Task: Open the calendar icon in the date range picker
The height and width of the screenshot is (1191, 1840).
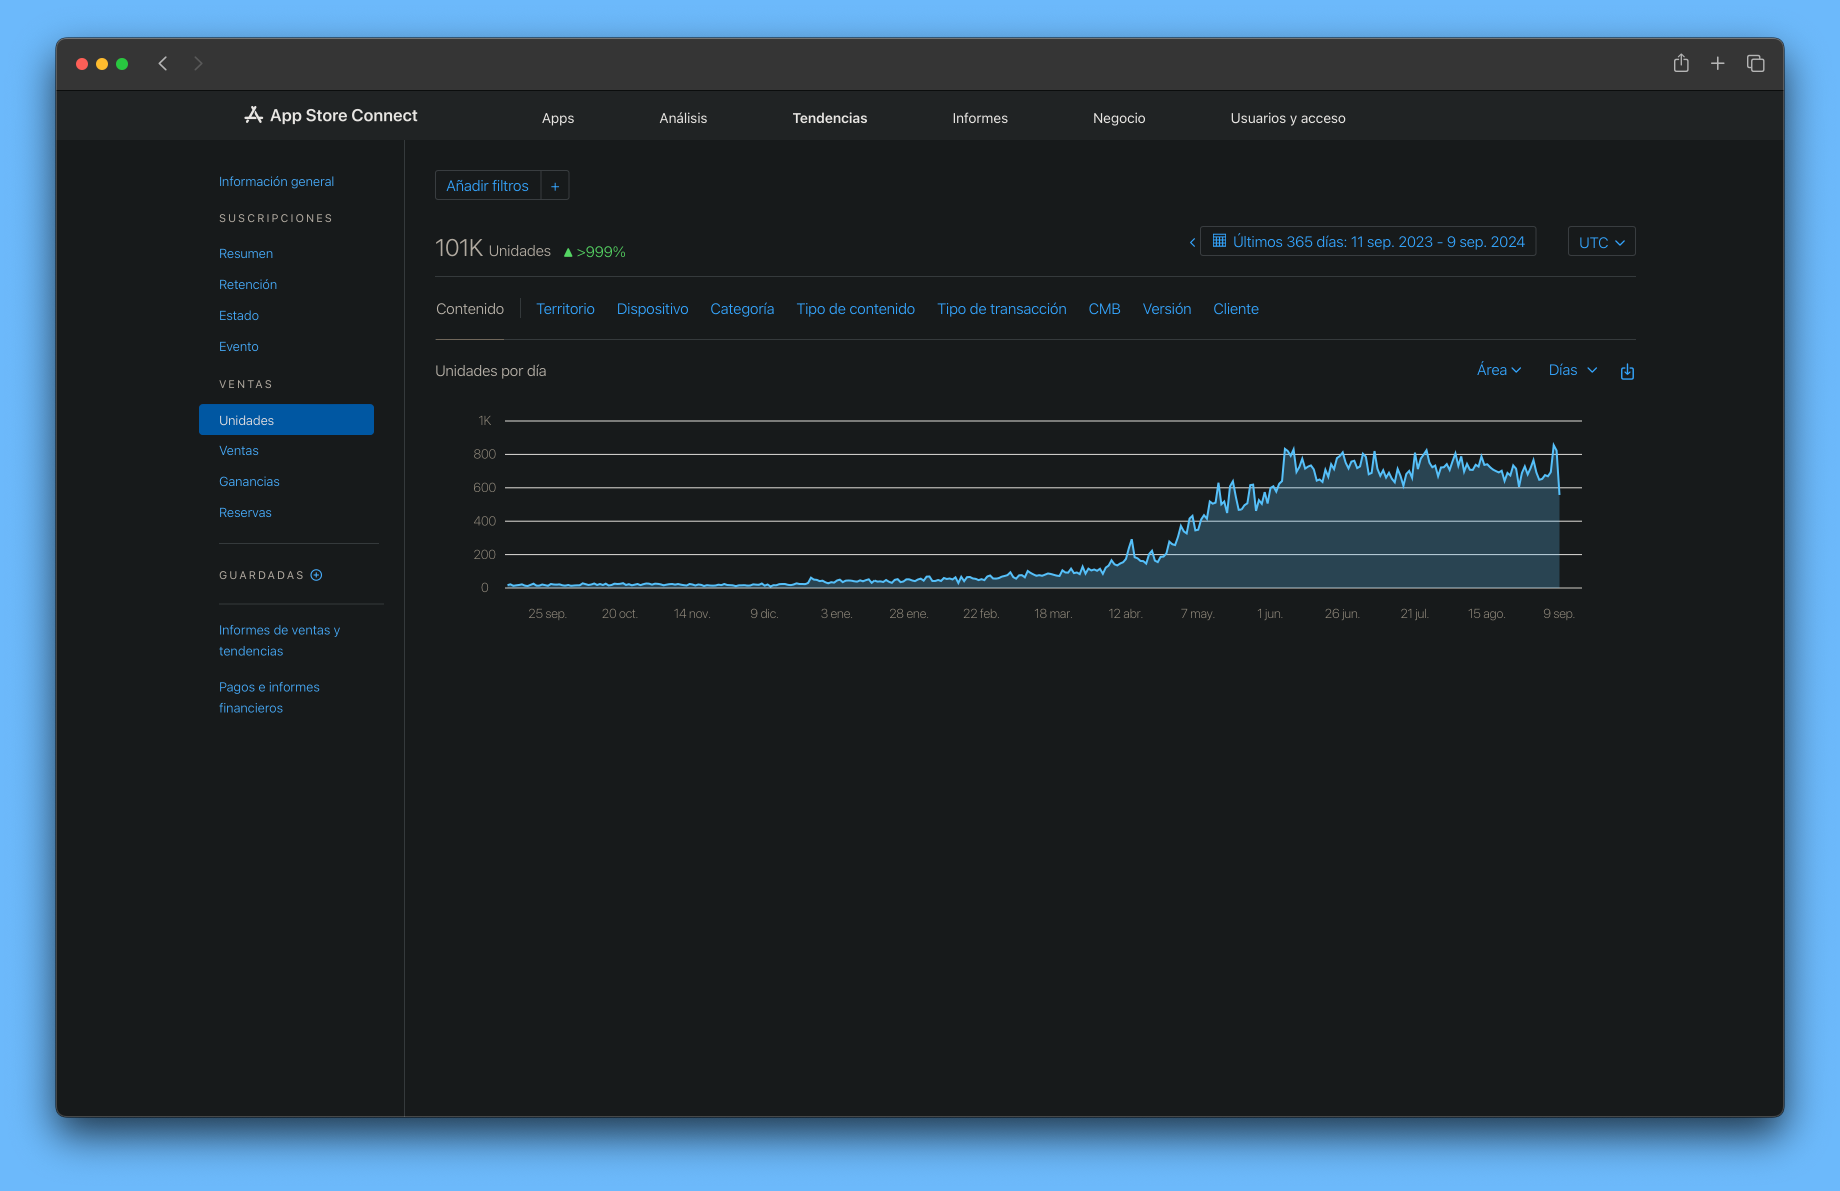Action: (x=1219, y=241)
